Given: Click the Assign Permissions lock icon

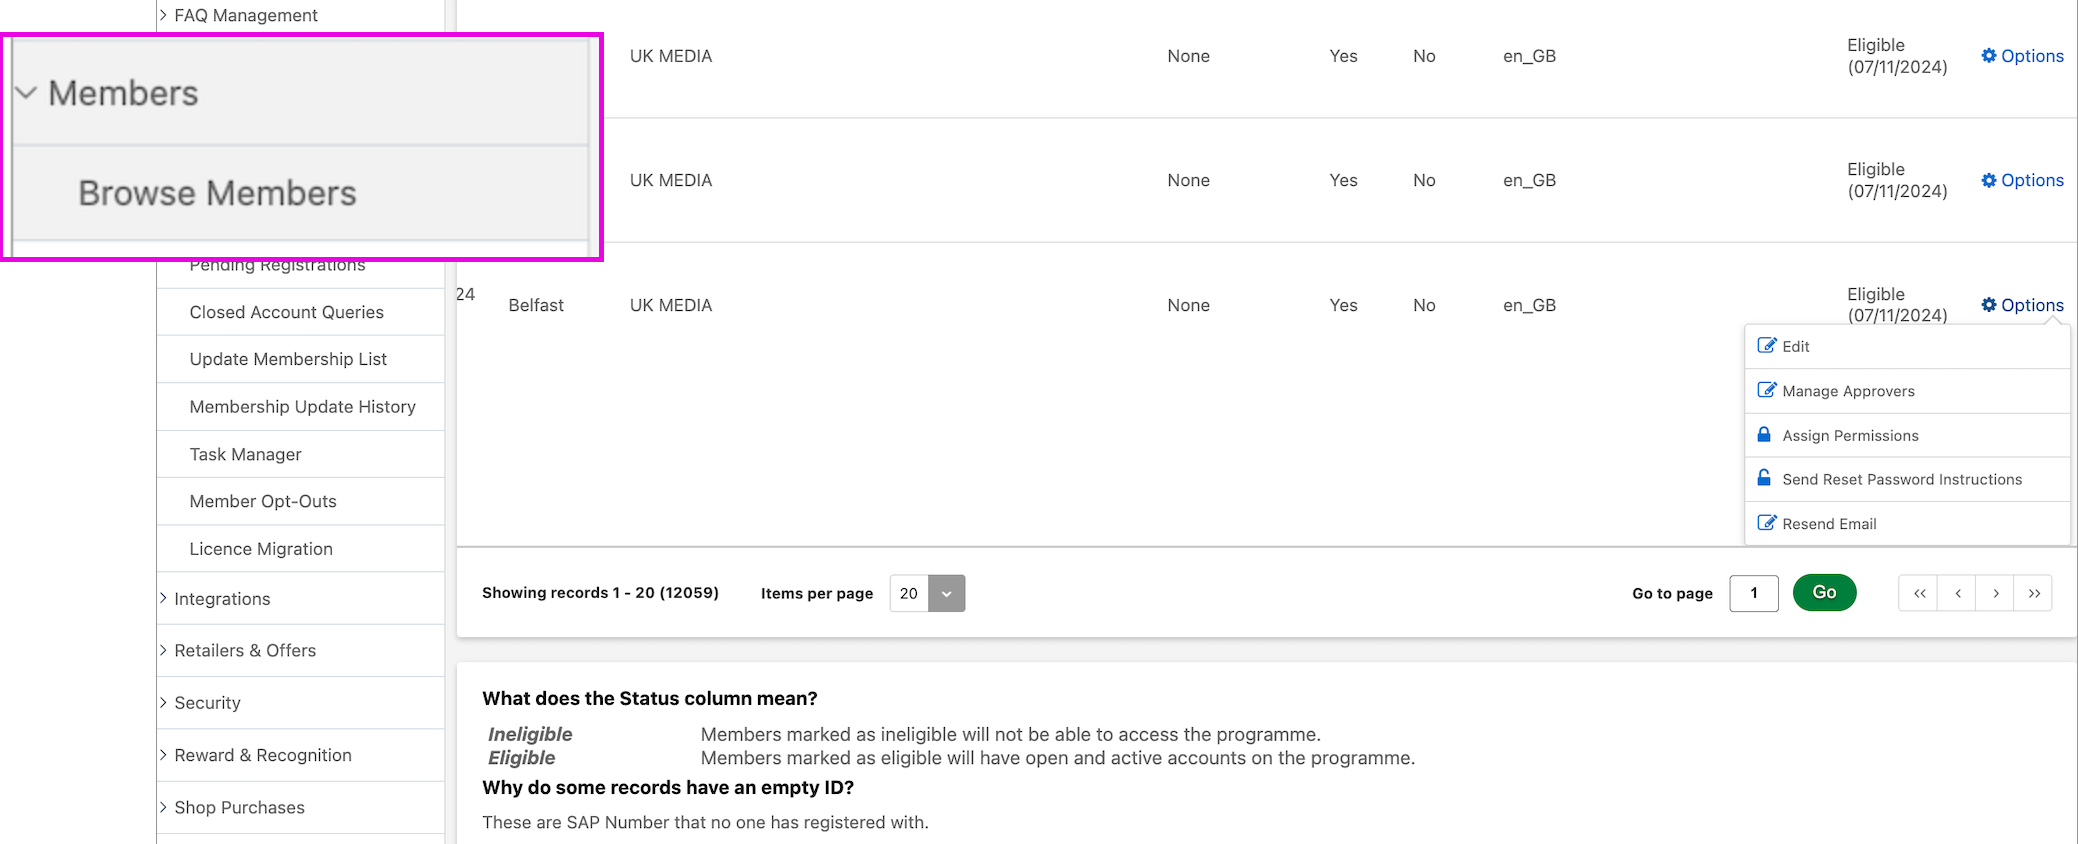Looking at the screenshot, I should tap(1764, 435).
